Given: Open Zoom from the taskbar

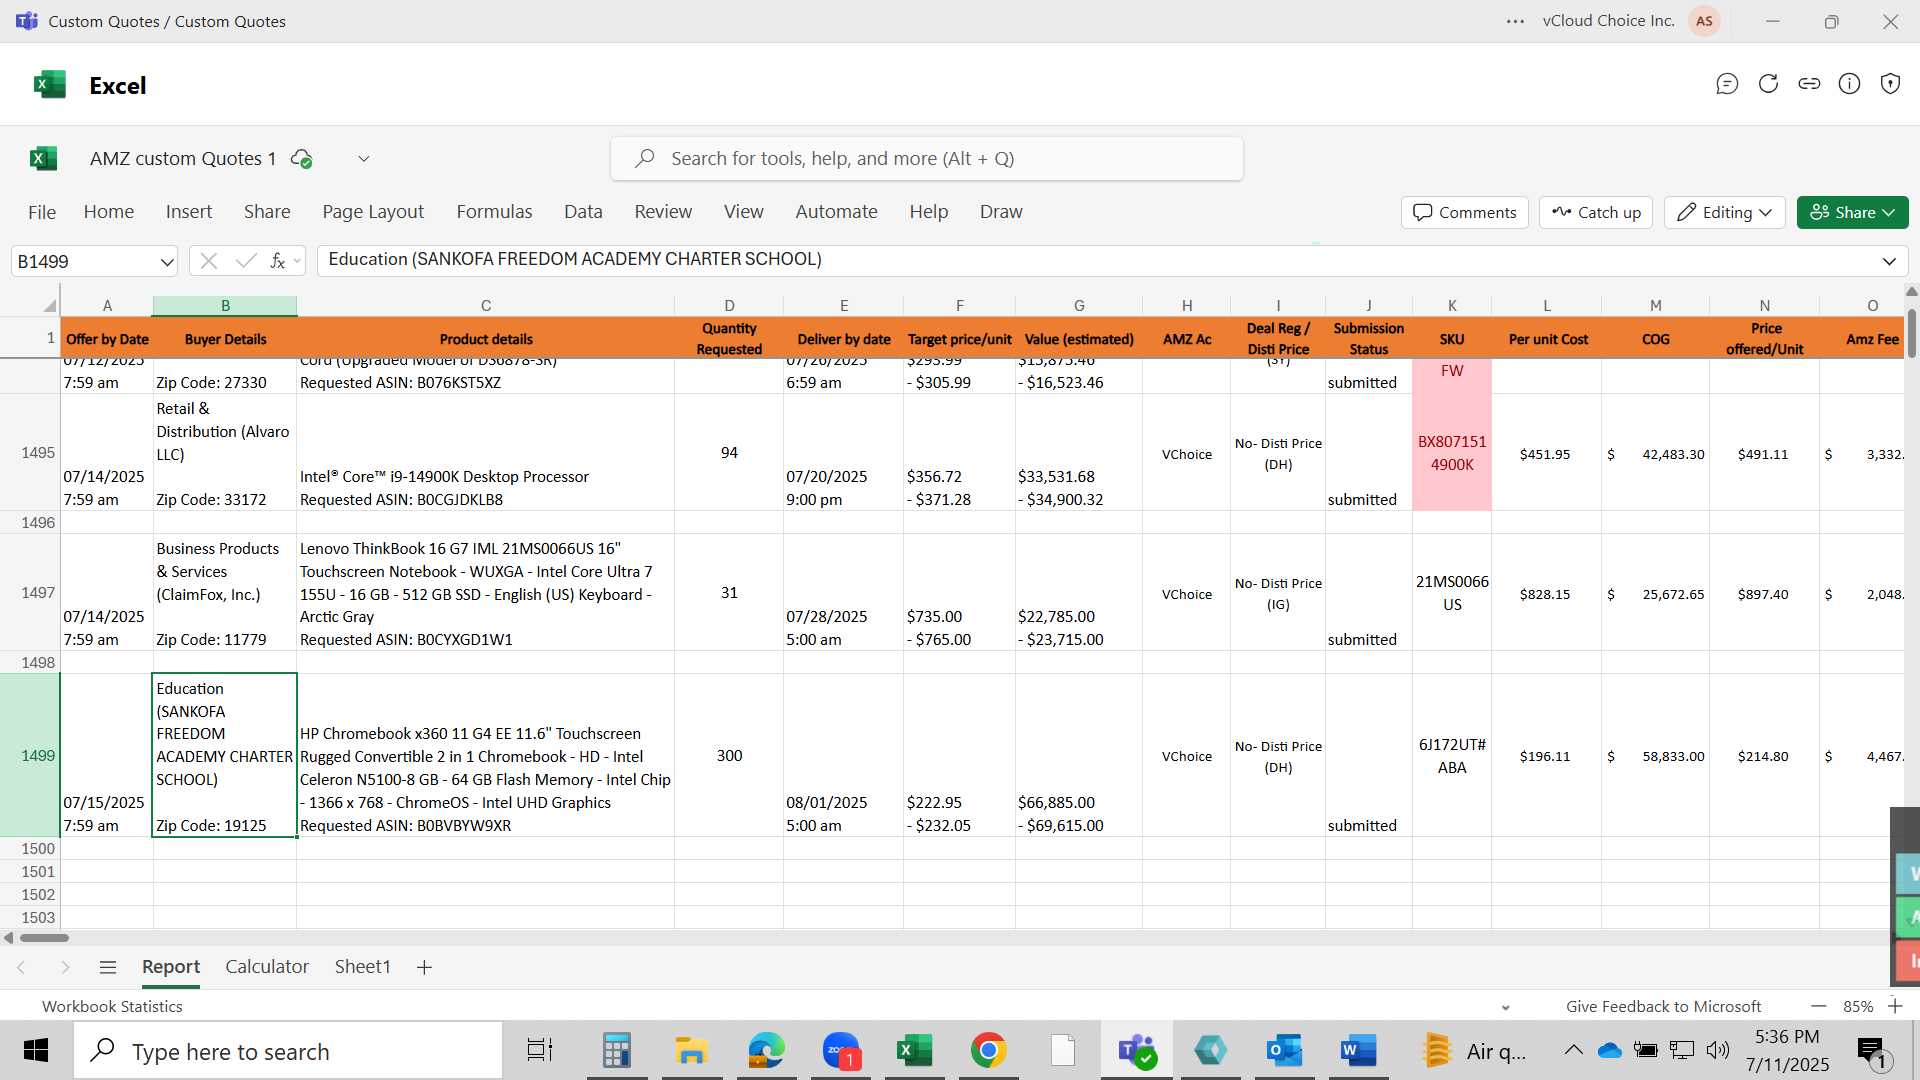Looking at the screenshot, I should pos(841,1051).
